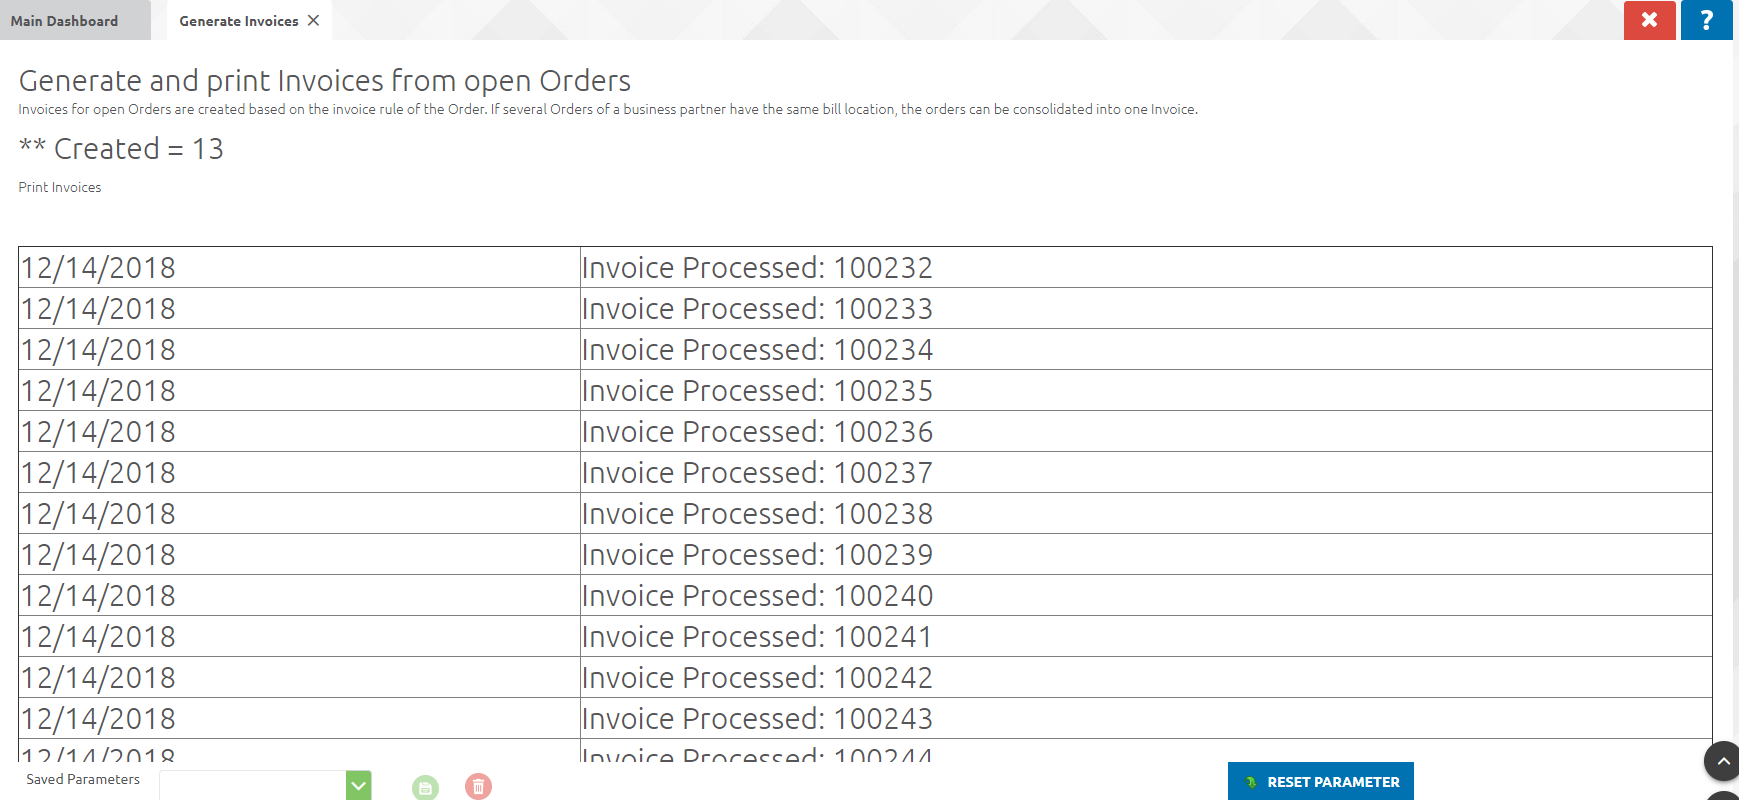Open the Print Invoices link
Viewport: 1739px width, 800px height.
59,187
